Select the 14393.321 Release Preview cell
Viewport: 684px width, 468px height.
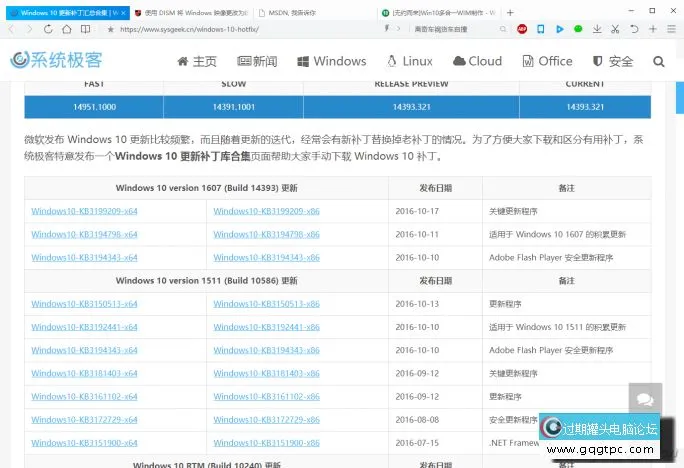click(411, 107)
